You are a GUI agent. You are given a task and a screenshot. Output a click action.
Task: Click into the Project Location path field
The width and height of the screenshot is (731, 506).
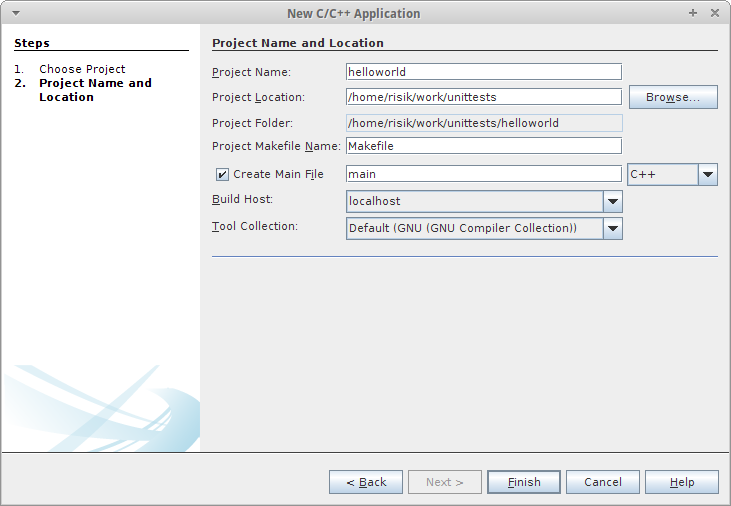coord(483,97)
